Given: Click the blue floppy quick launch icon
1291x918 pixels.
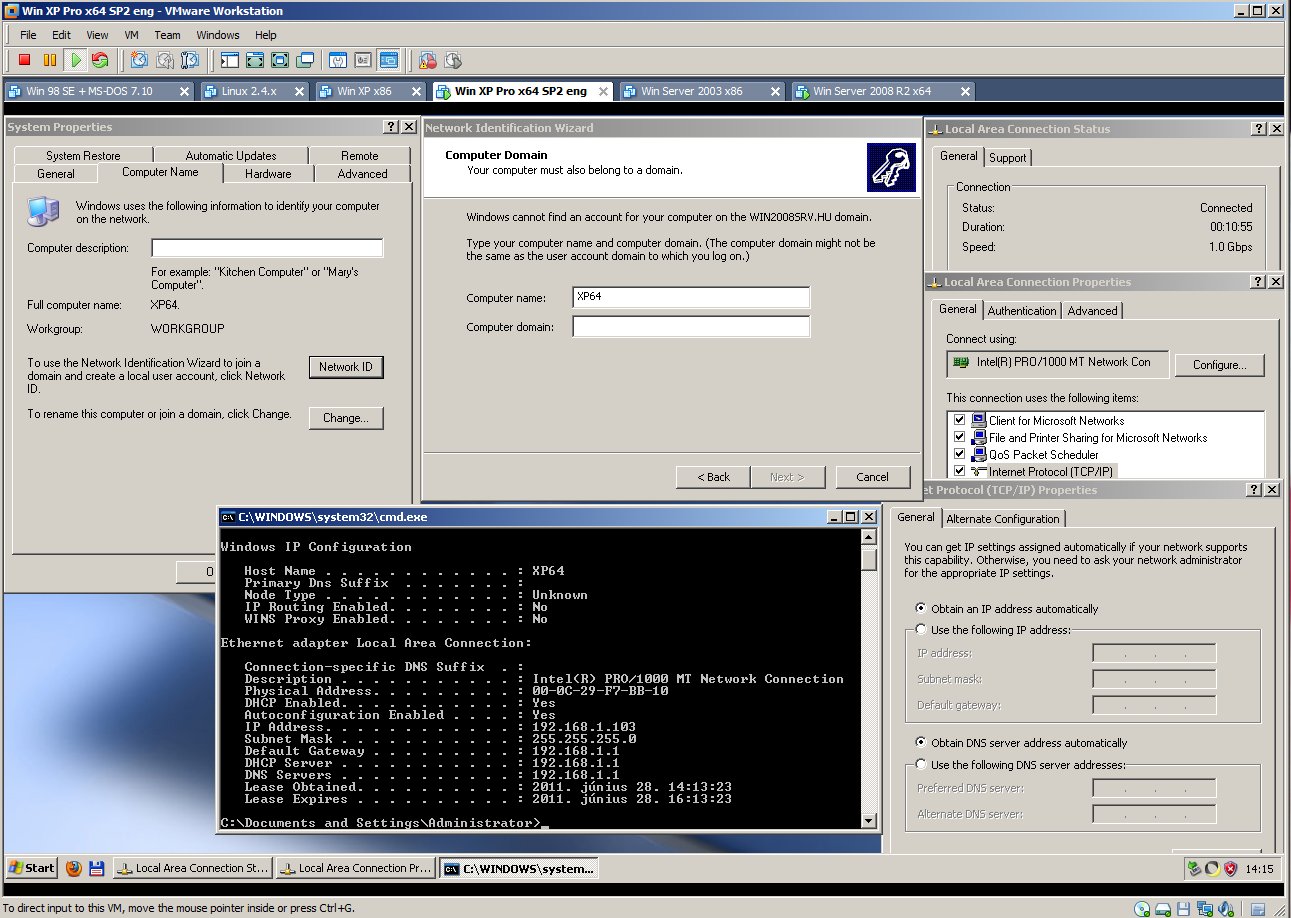Looking at the screenshot, I should point(96,868).
